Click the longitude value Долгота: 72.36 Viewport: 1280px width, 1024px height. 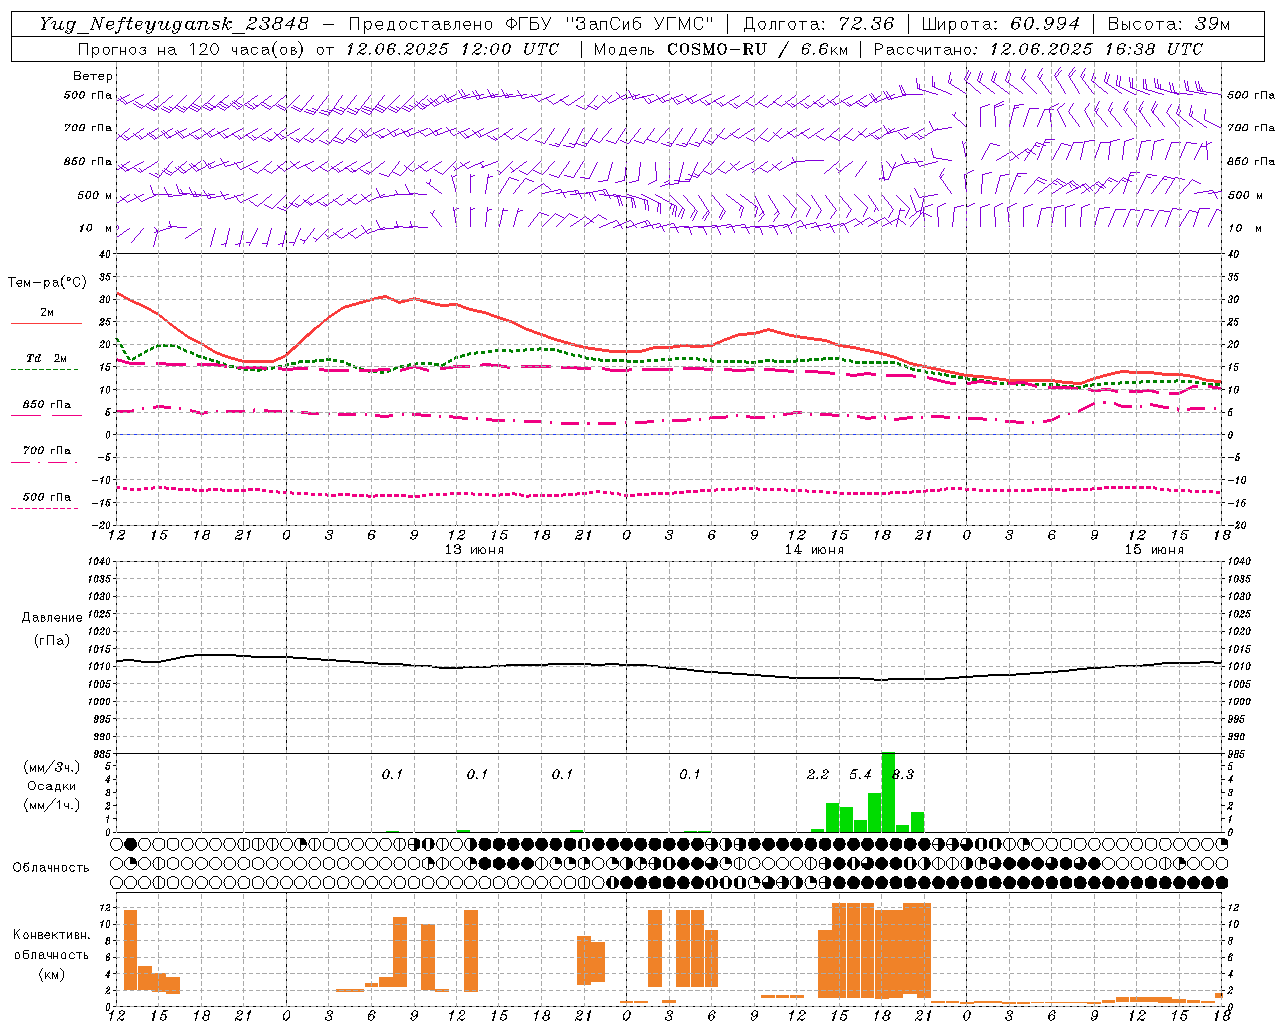[818, 24]
